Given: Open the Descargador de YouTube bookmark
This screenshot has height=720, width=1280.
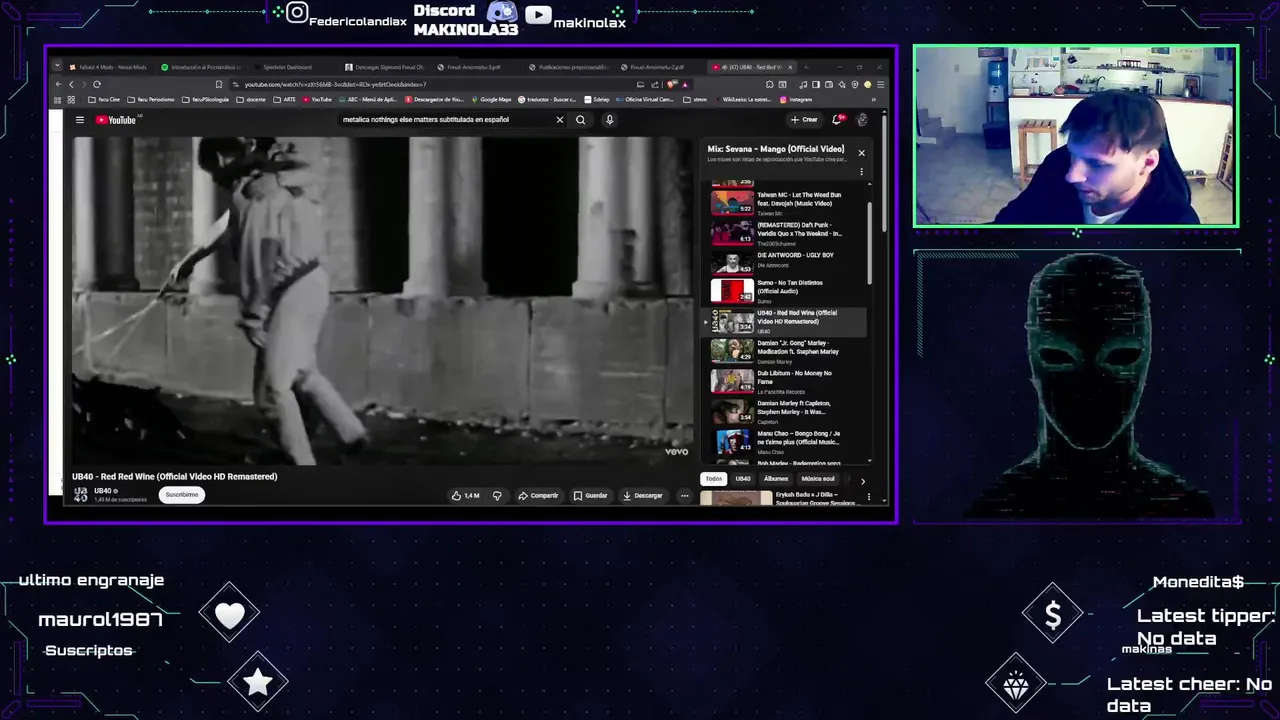Looking at the screenshot, I should pos(433,100).
